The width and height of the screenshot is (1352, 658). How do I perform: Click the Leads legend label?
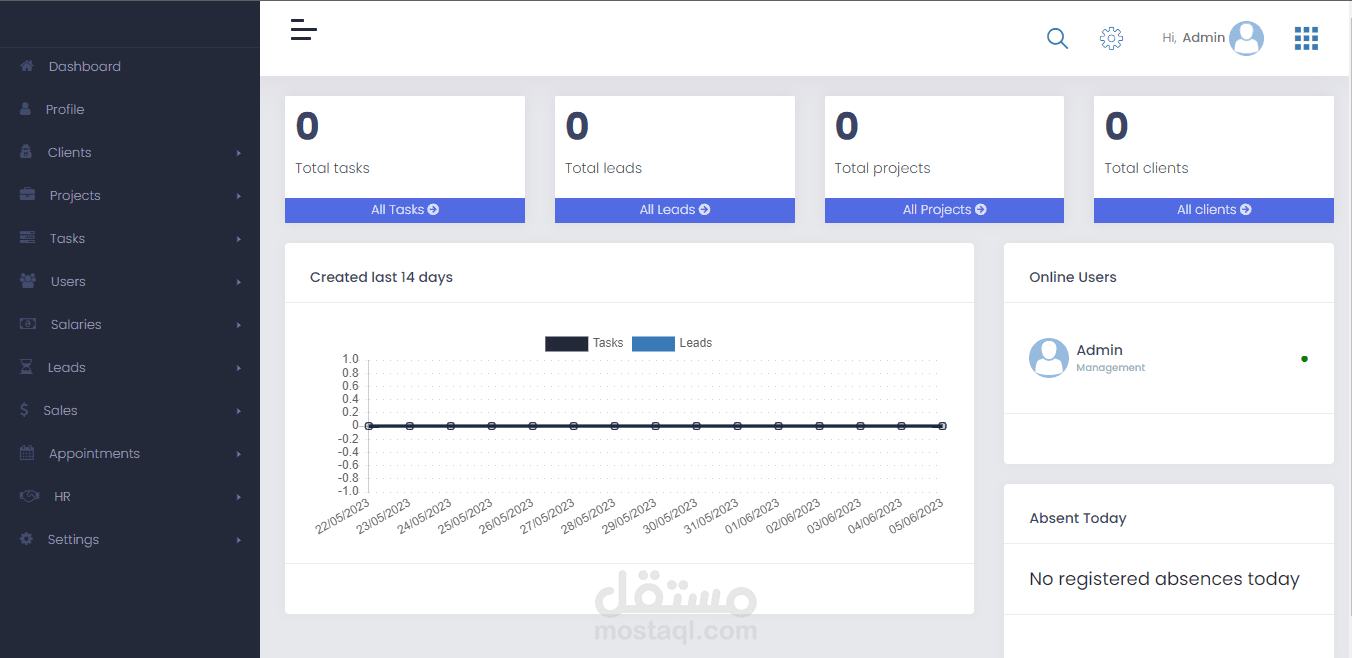pos(696,343)
